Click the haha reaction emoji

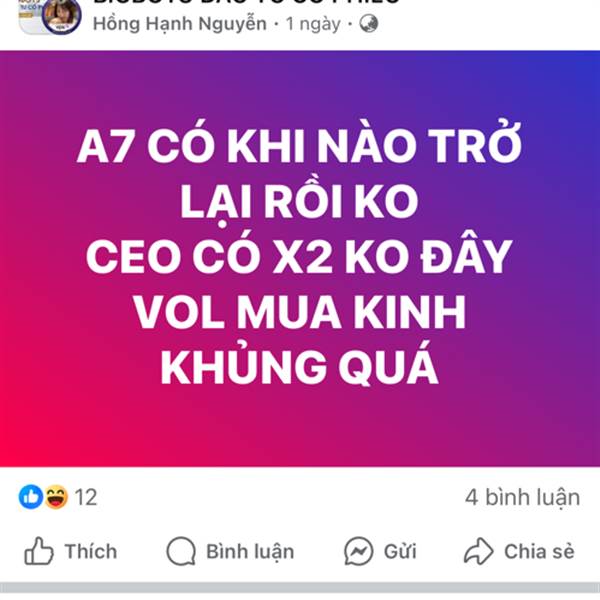(56, 497)
